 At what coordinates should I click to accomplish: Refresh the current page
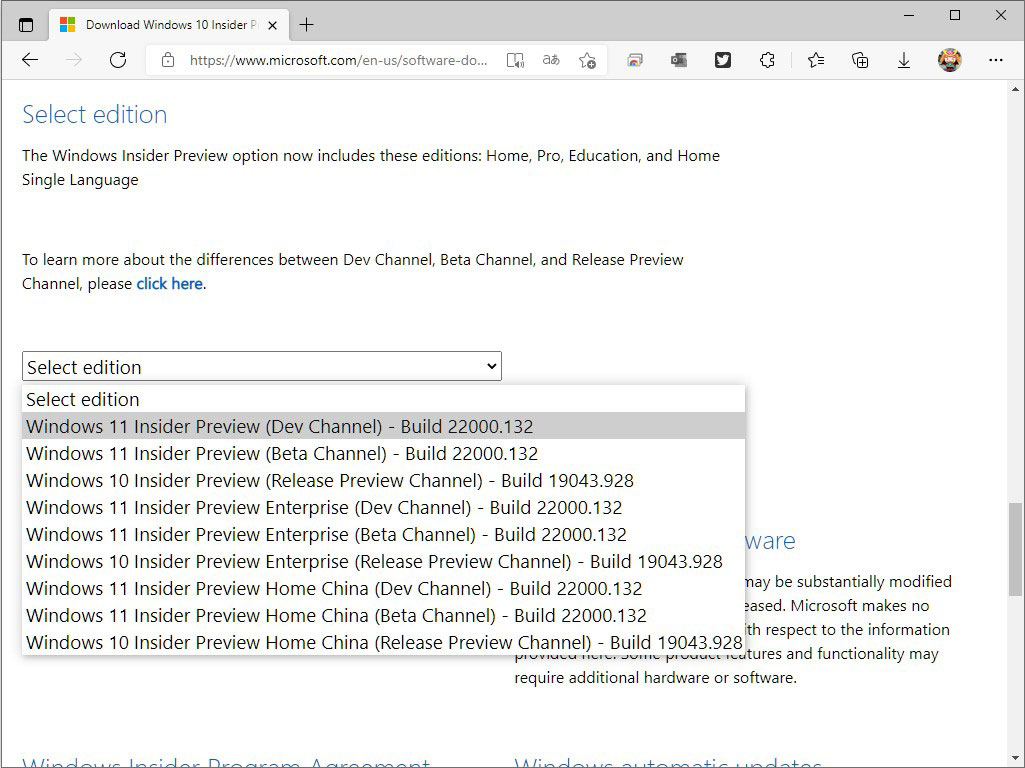point(118,60)
